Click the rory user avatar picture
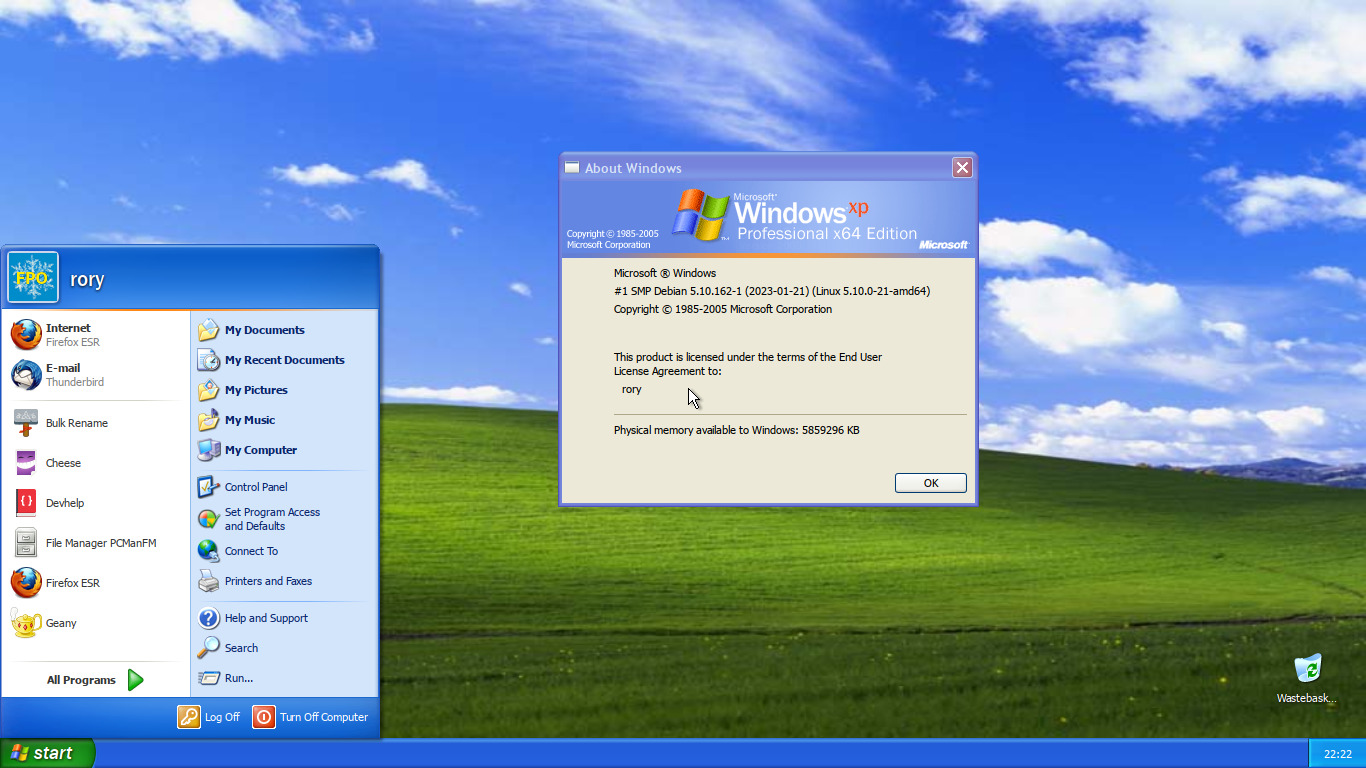 (33, 277)
